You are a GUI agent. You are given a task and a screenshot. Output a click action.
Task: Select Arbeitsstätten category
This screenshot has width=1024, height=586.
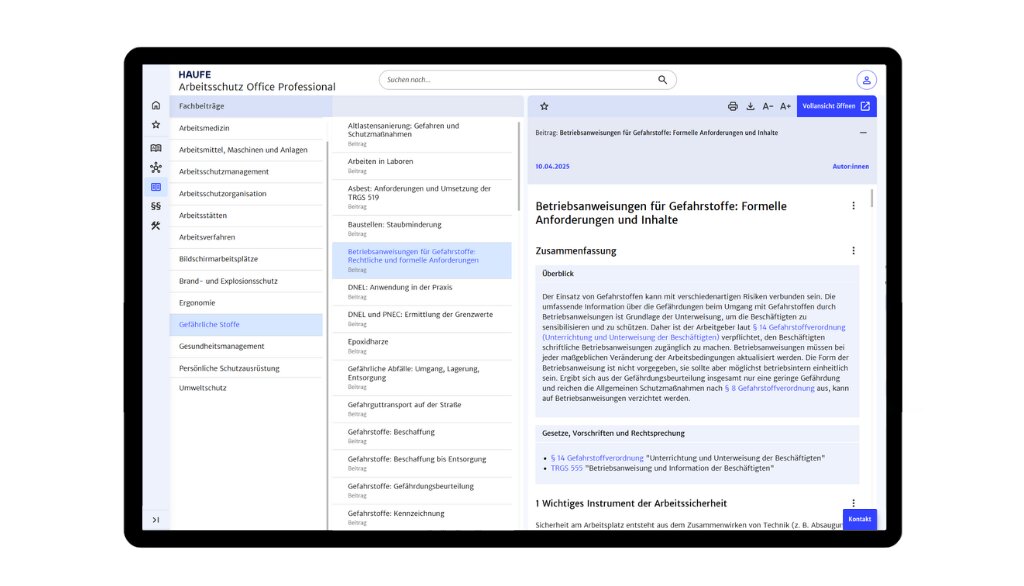(x=246, y=216)
